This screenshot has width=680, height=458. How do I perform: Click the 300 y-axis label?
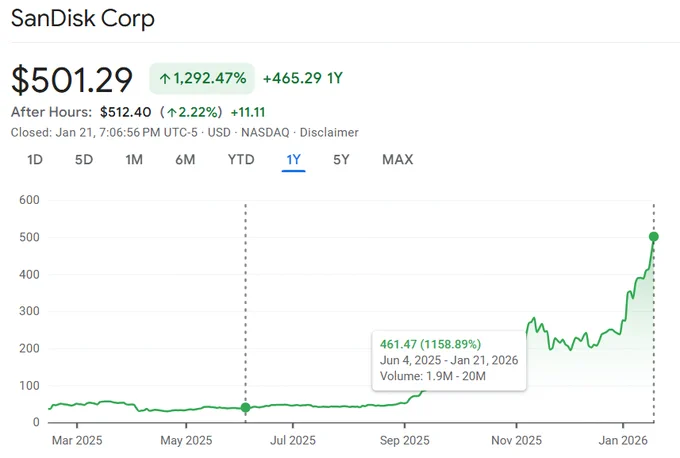coord(29,311)
